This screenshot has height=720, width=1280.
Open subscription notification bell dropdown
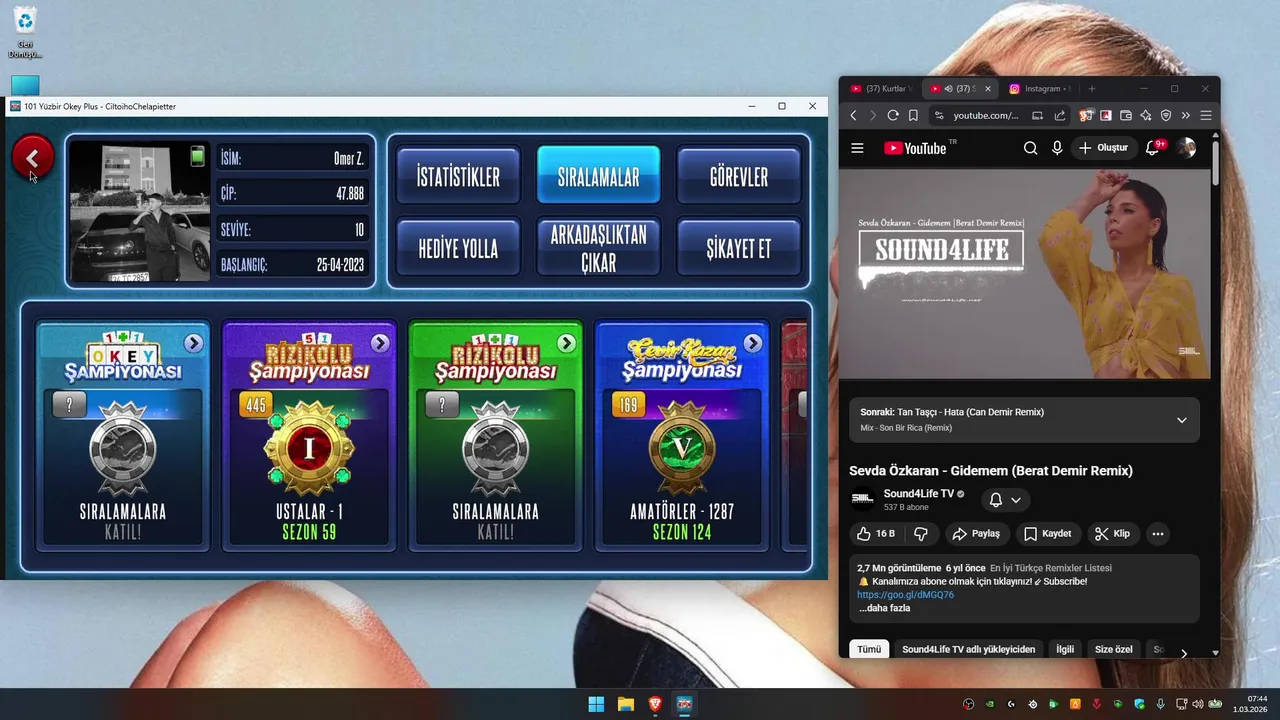tap(1005, 500)
